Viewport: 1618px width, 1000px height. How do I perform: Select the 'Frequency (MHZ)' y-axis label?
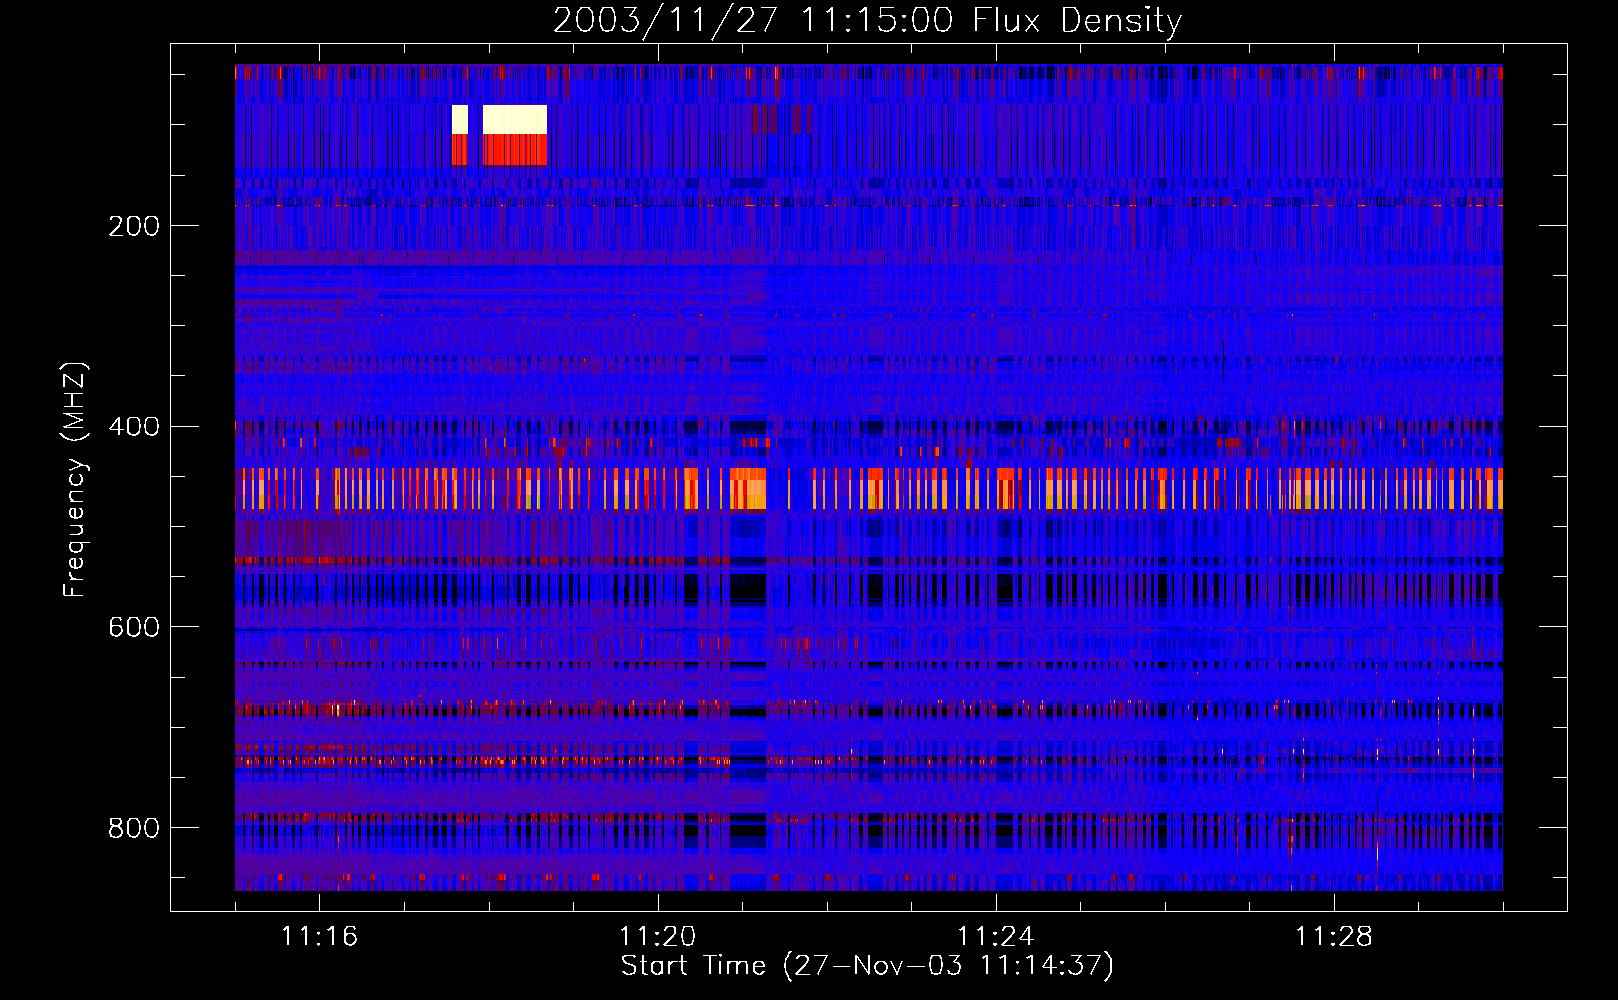(75, 480)
